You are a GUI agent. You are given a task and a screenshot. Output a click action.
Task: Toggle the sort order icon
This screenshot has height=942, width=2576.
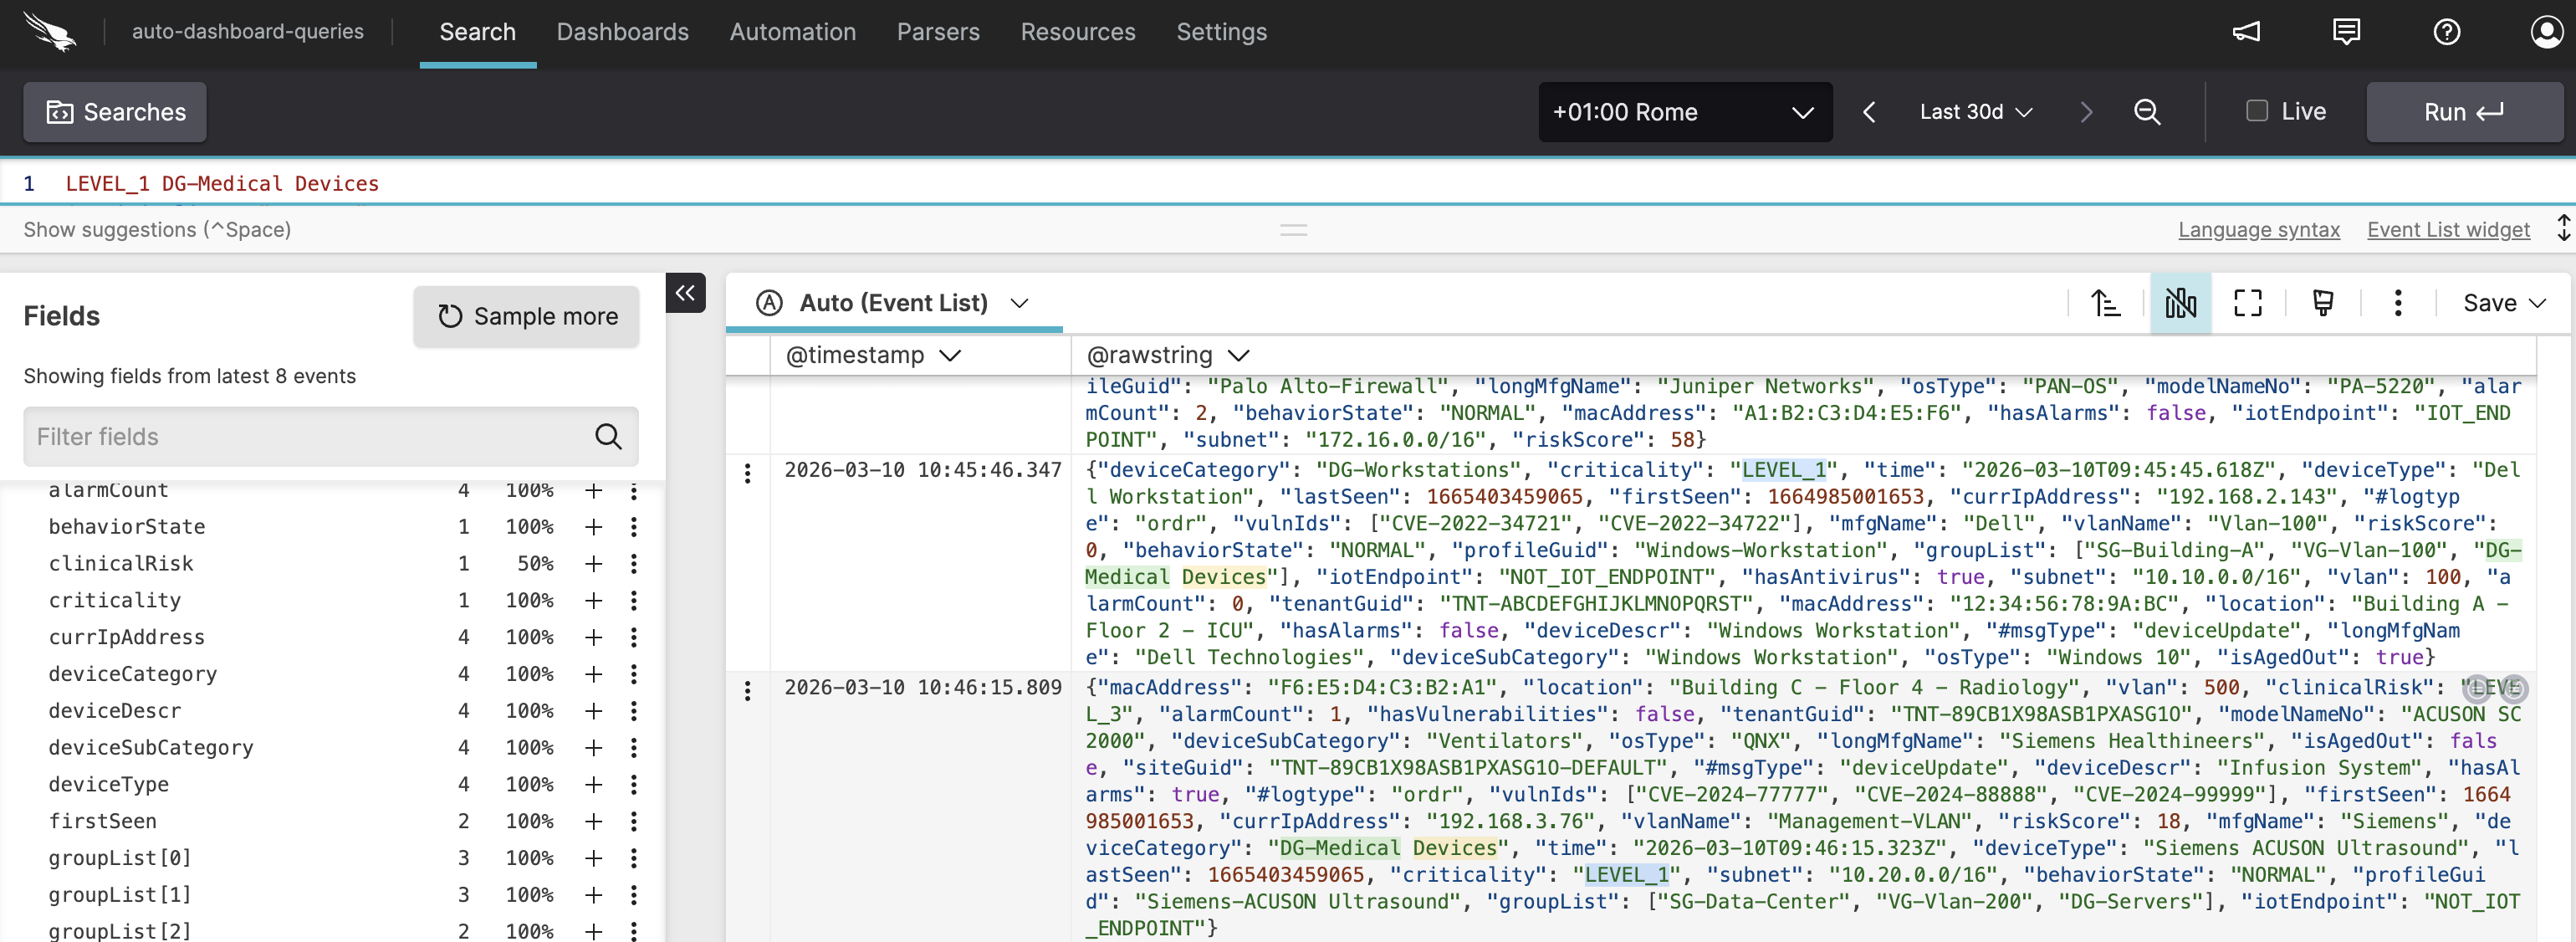click(x=2106, y=303)
